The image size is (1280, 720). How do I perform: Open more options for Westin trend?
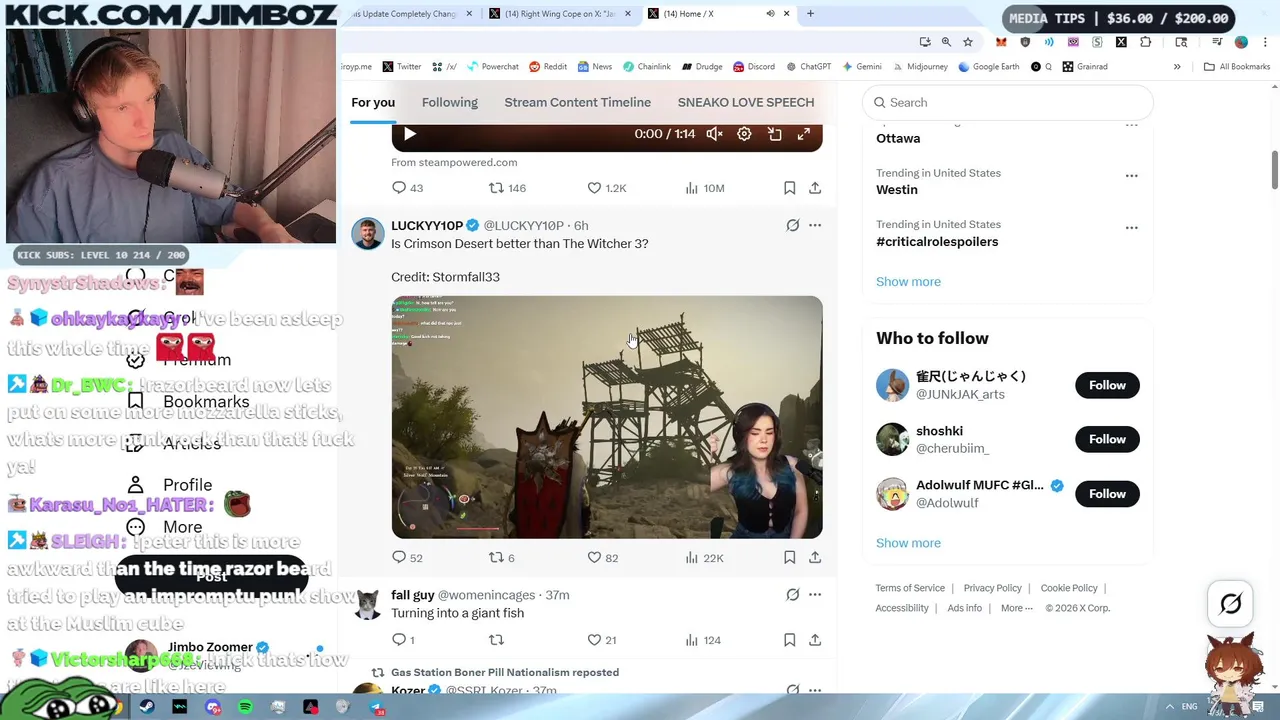[1131, 176]
